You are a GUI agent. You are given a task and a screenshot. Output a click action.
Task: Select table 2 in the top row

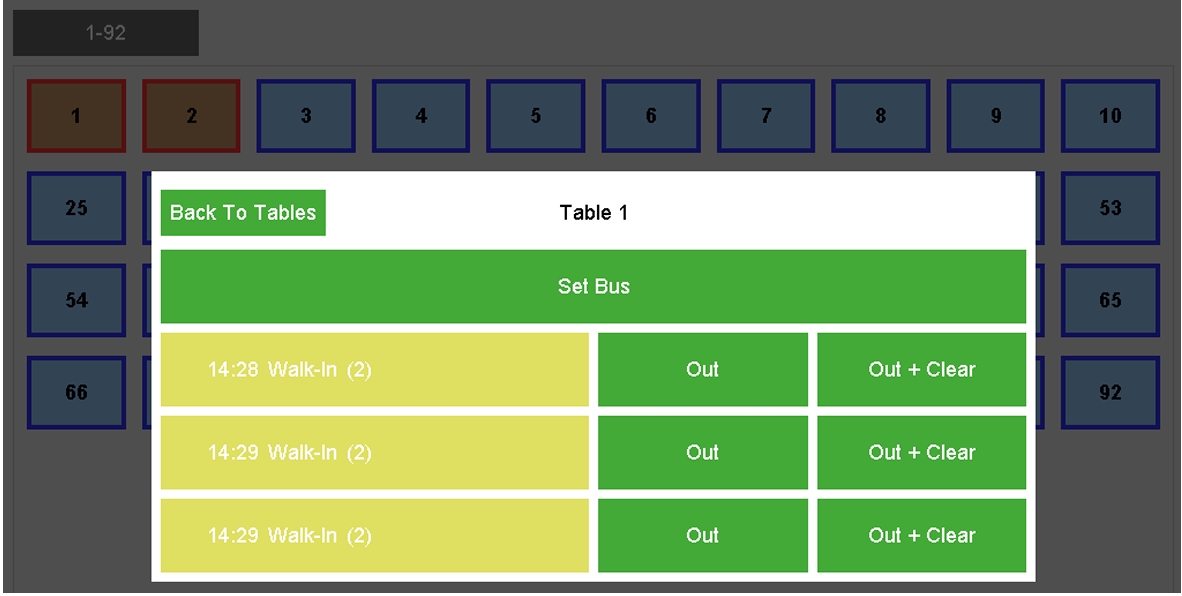pos(190,115)
